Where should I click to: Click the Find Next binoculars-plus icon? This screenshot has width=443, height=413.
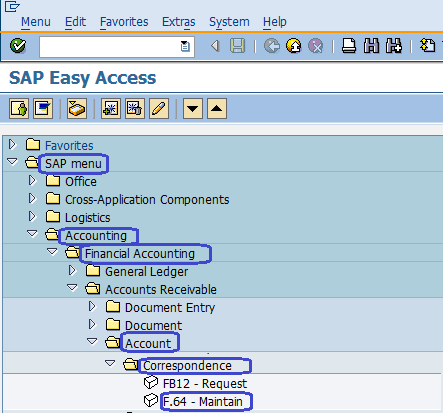coord(394,46)
